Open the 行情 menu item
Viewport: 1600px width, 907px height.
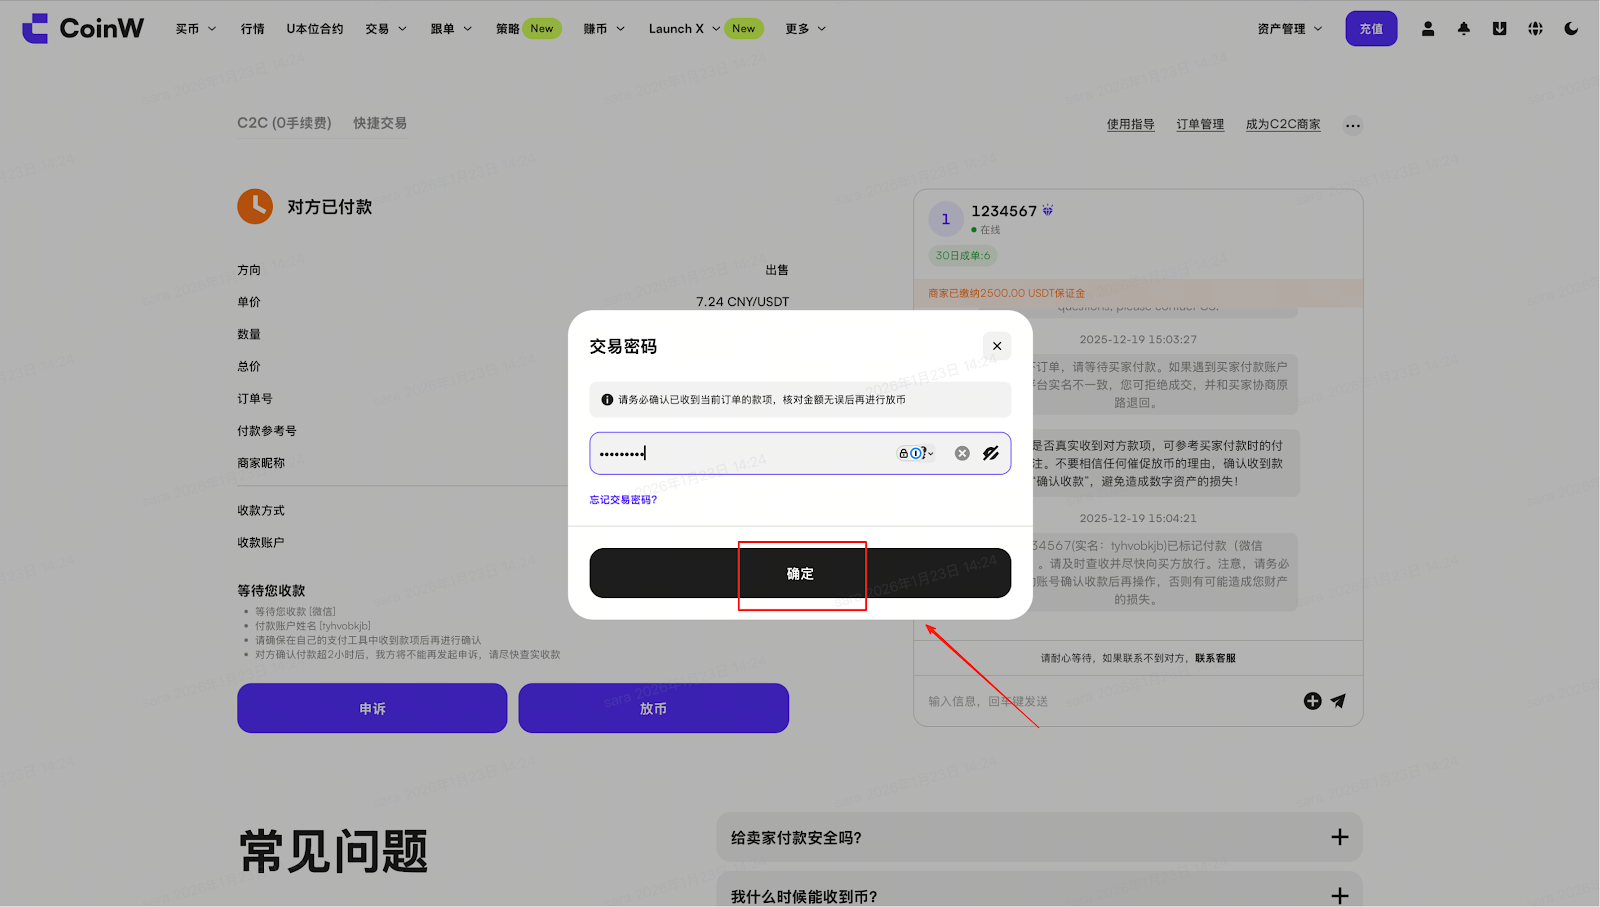coord(252,29)
